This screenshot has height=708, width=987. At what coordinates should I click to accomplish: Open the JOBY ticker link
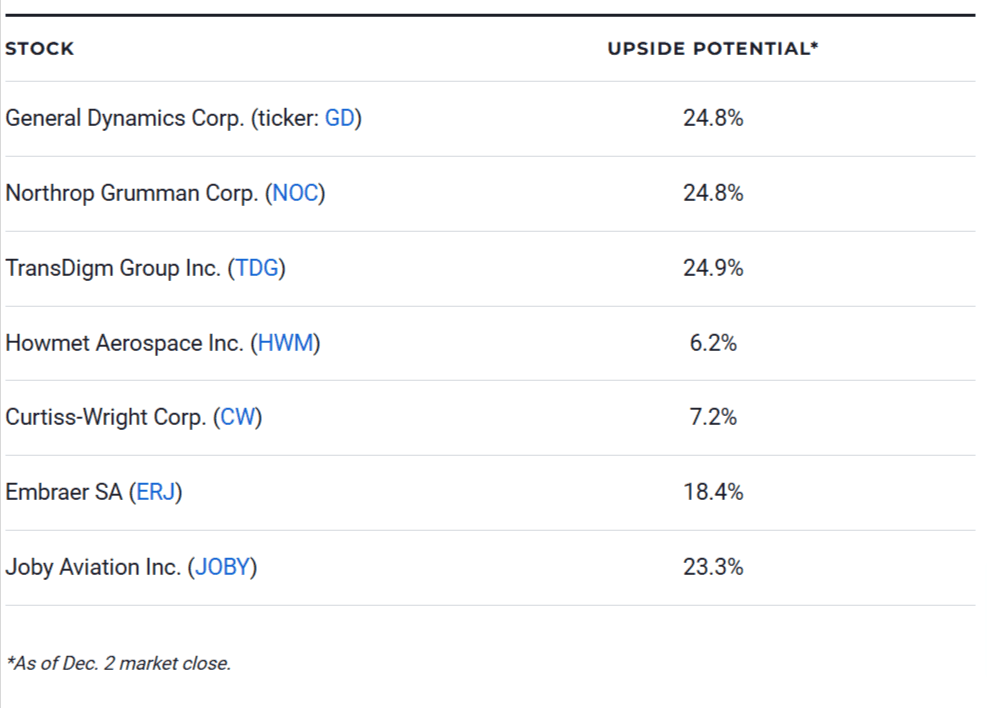[x=225, y=567]
